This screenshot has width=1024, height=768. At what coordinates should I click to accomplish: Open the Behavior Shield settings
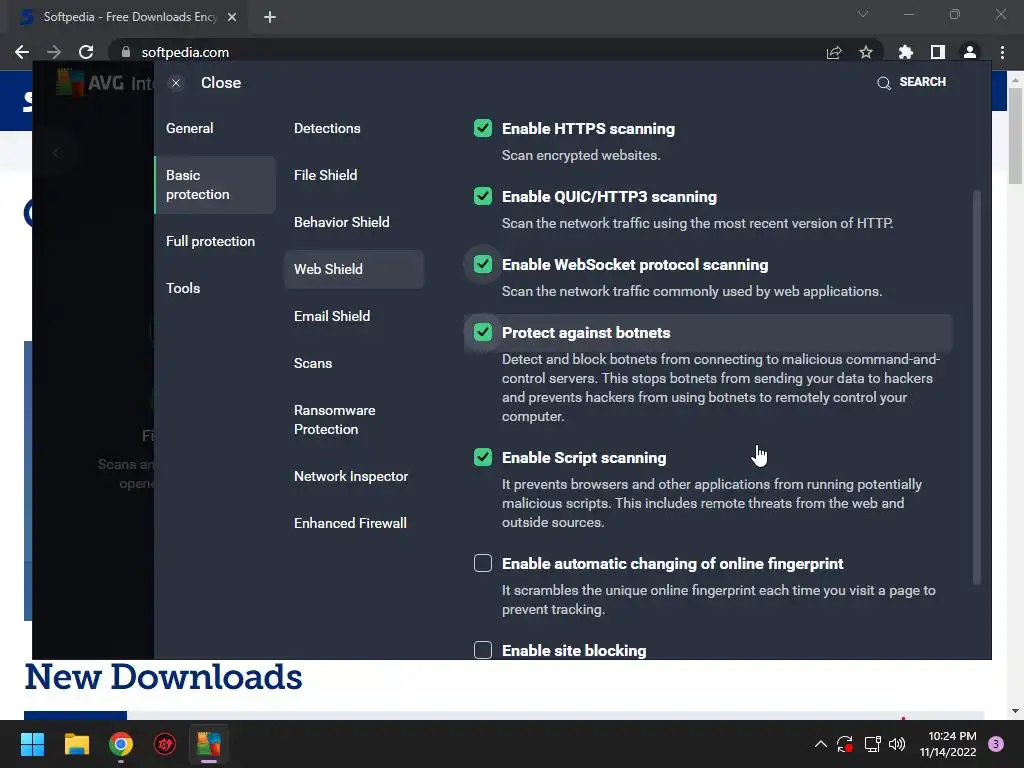pos(342,222)
